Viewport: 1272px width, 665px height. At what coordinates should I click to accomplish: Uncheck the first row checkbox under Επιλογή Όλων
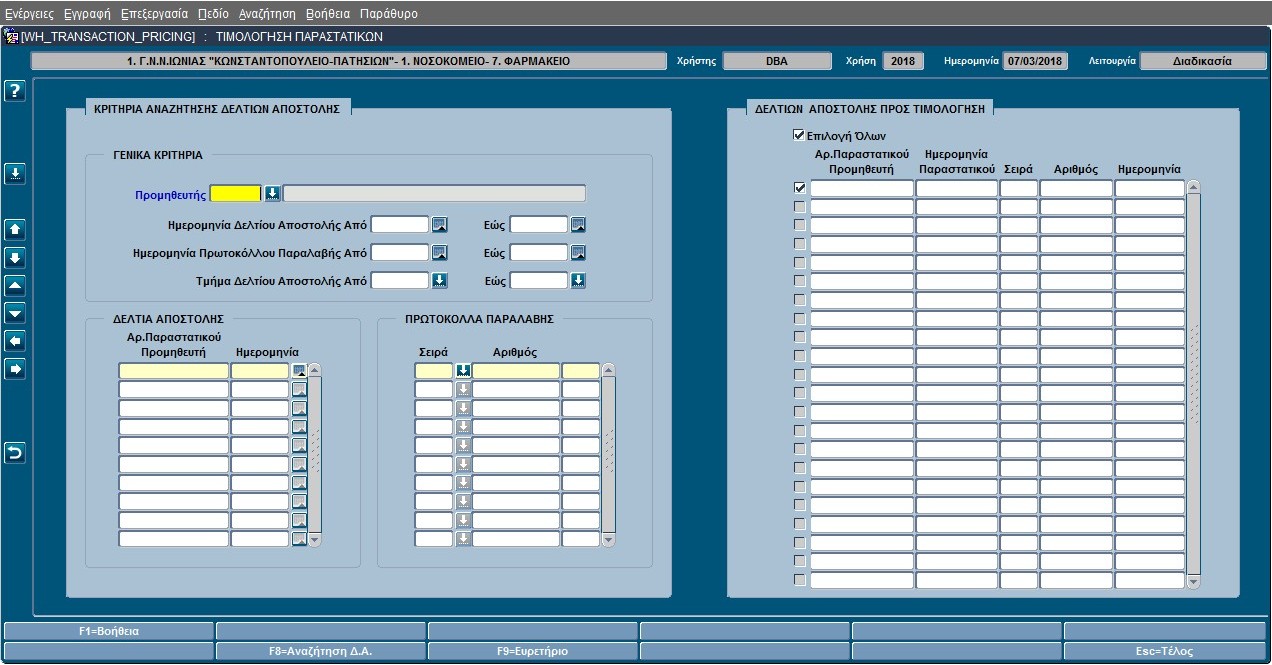click(x=799, y=188)
